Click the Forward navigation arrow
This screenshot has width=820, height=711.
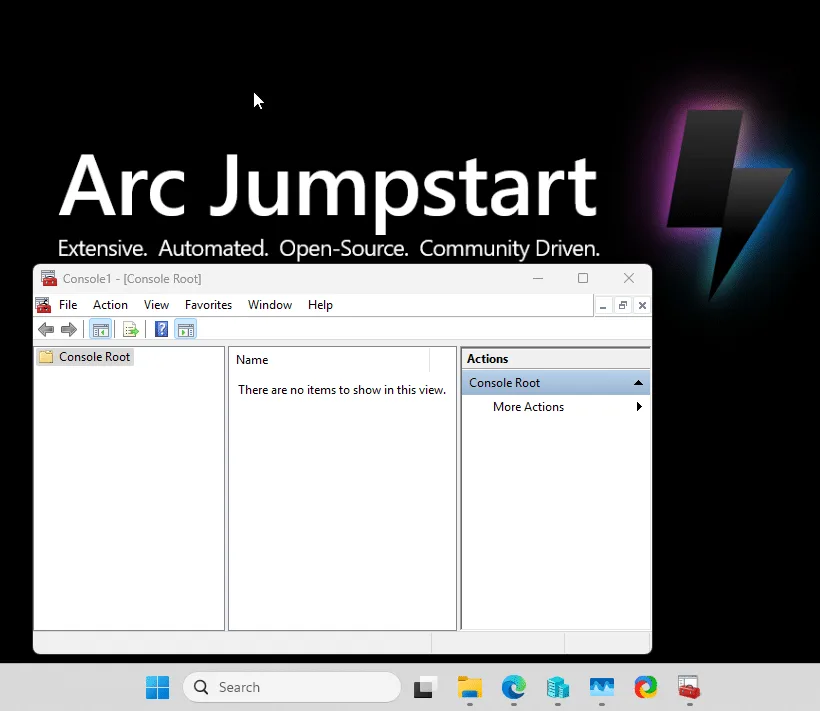coord(69,329)
